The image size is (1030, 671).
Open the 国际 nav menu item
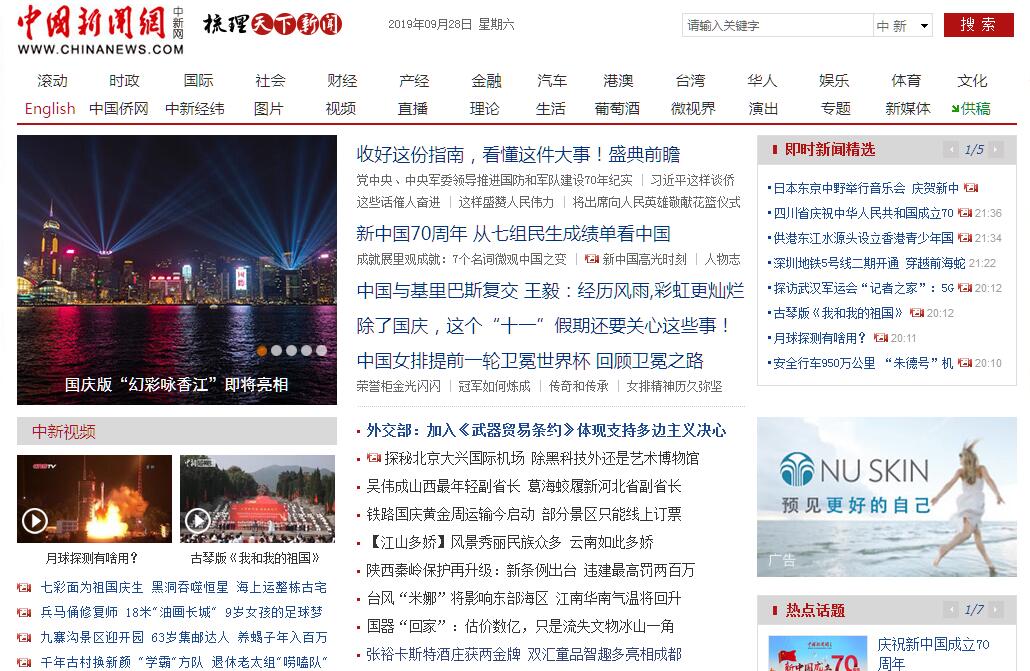(x=198, y=81)
